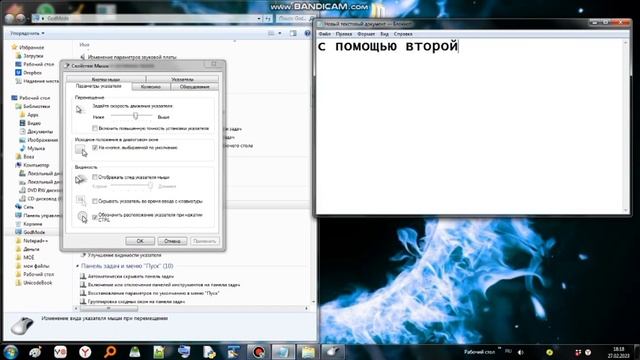This screenshot has height=360, width=640.
Task: Switch to Кнопки мыши tab
Action: click(106, 79)
